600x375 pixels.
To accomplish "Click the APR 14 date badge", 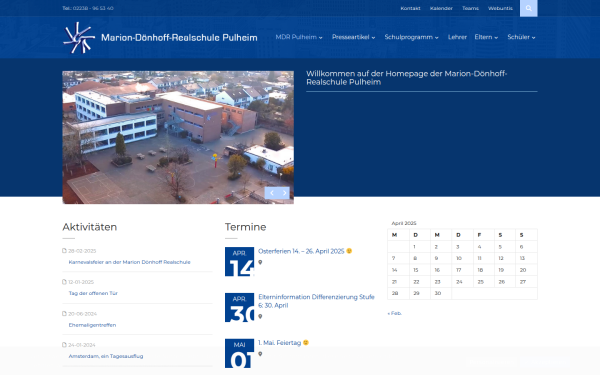I will pos(240,262).
